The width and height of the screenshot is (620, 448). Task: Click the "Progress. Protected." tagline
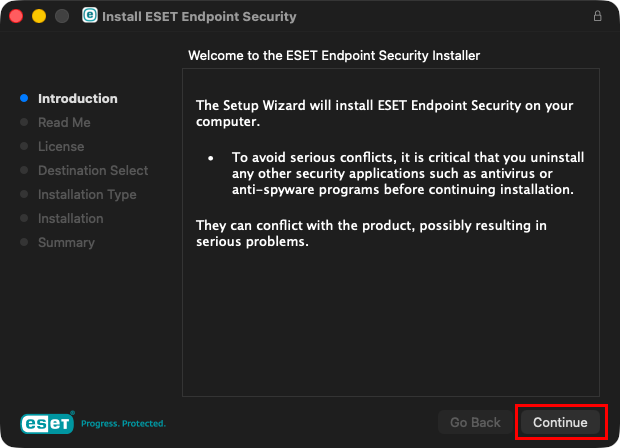pos(123,423)
